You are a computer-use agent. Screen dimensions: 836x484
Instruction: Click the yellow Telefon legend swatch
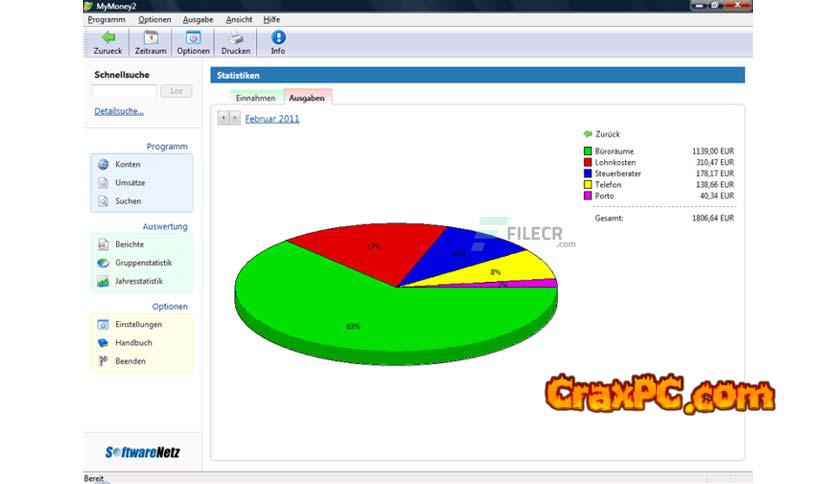[x=588, y=185]
